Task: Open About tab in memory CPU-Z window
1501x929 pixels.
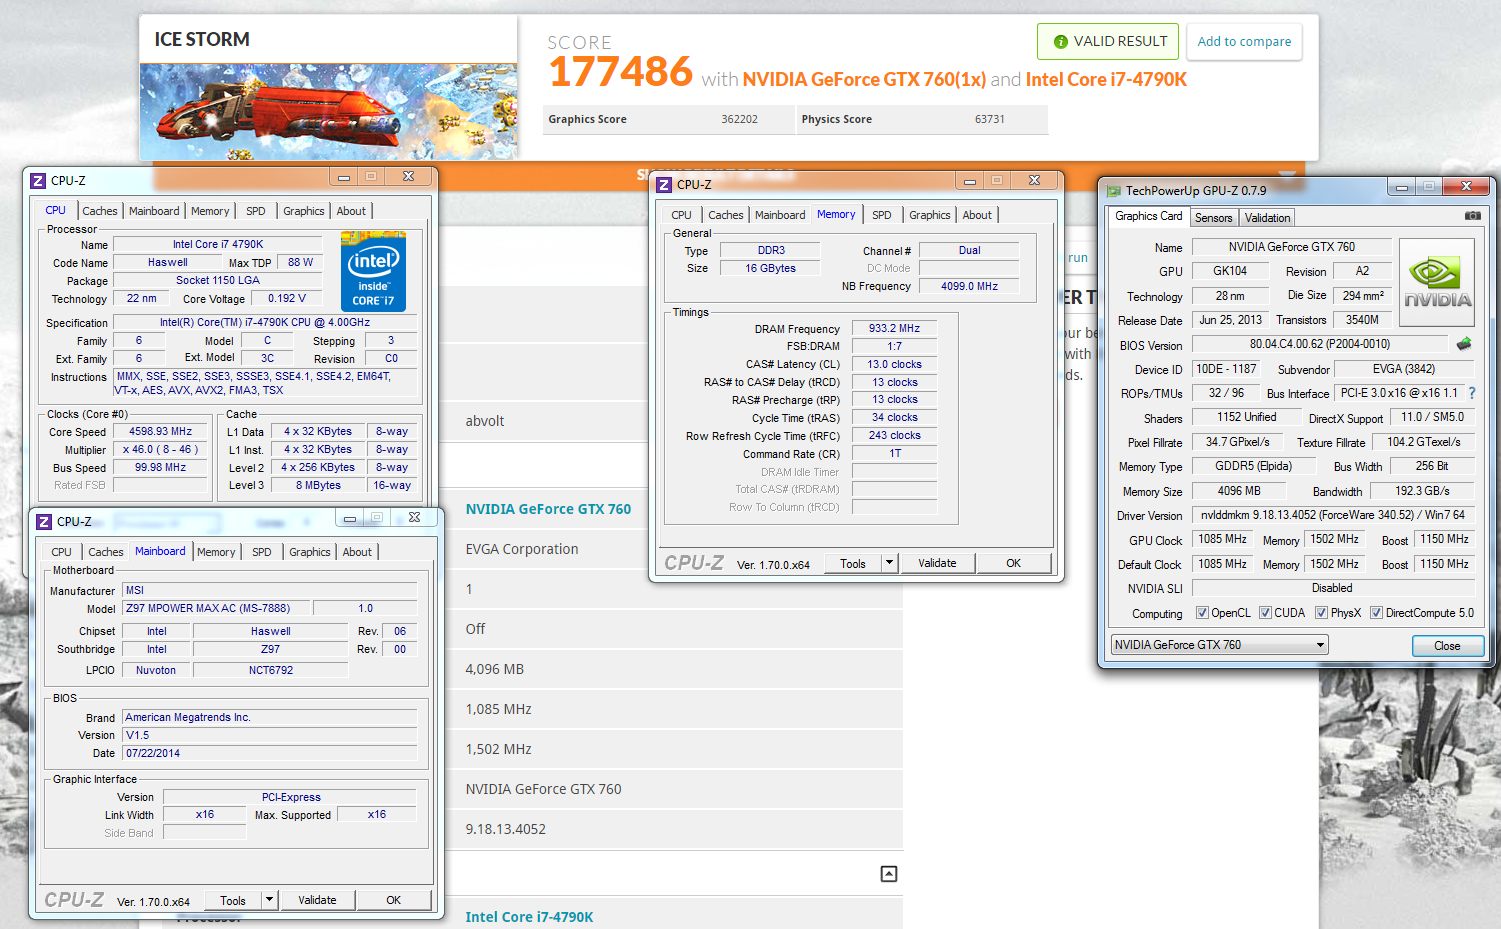Action: coord(977,215)
